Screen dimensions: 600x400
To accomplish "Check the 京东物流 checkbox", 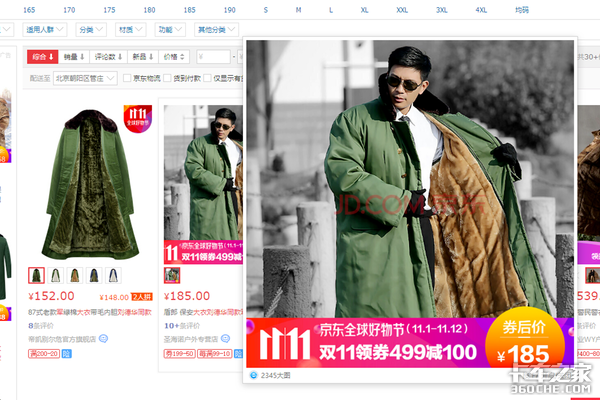I will pos(127,78).
